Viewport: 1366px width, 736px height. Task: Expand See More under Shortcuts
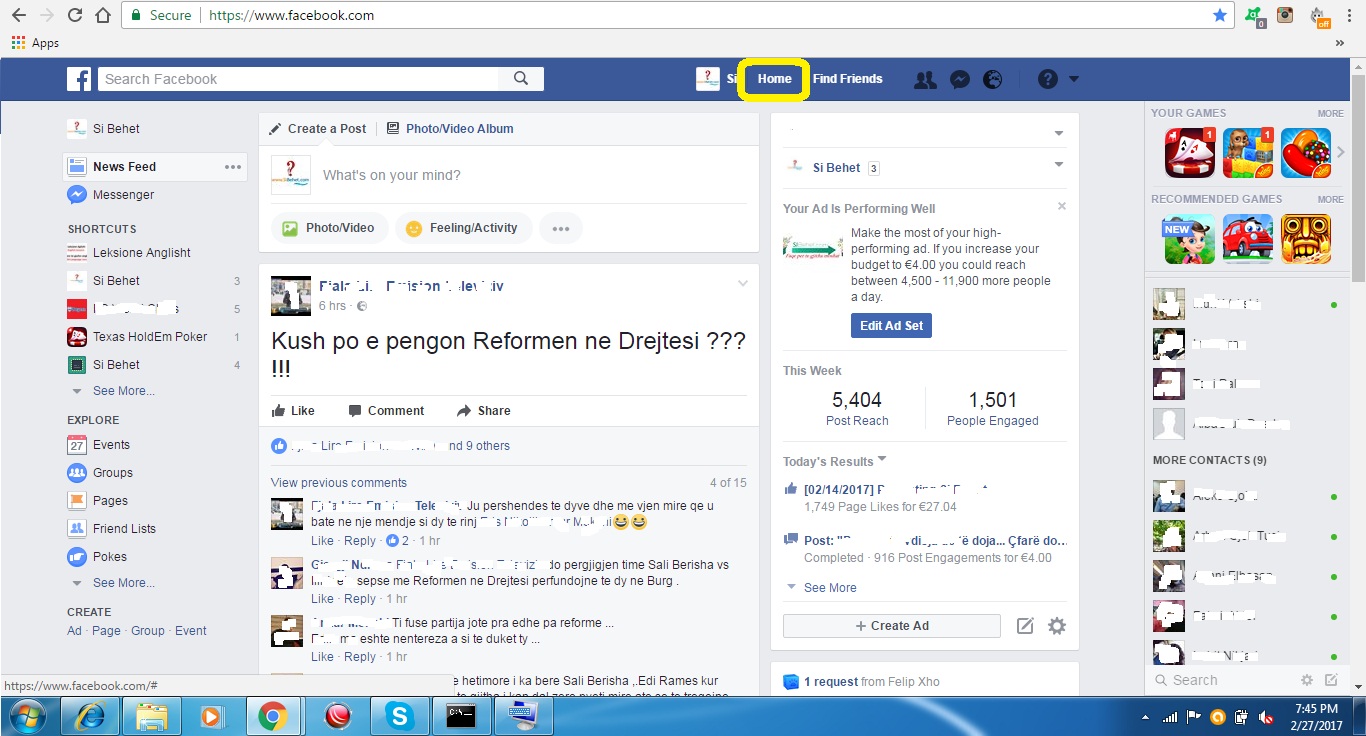(124, 391)
